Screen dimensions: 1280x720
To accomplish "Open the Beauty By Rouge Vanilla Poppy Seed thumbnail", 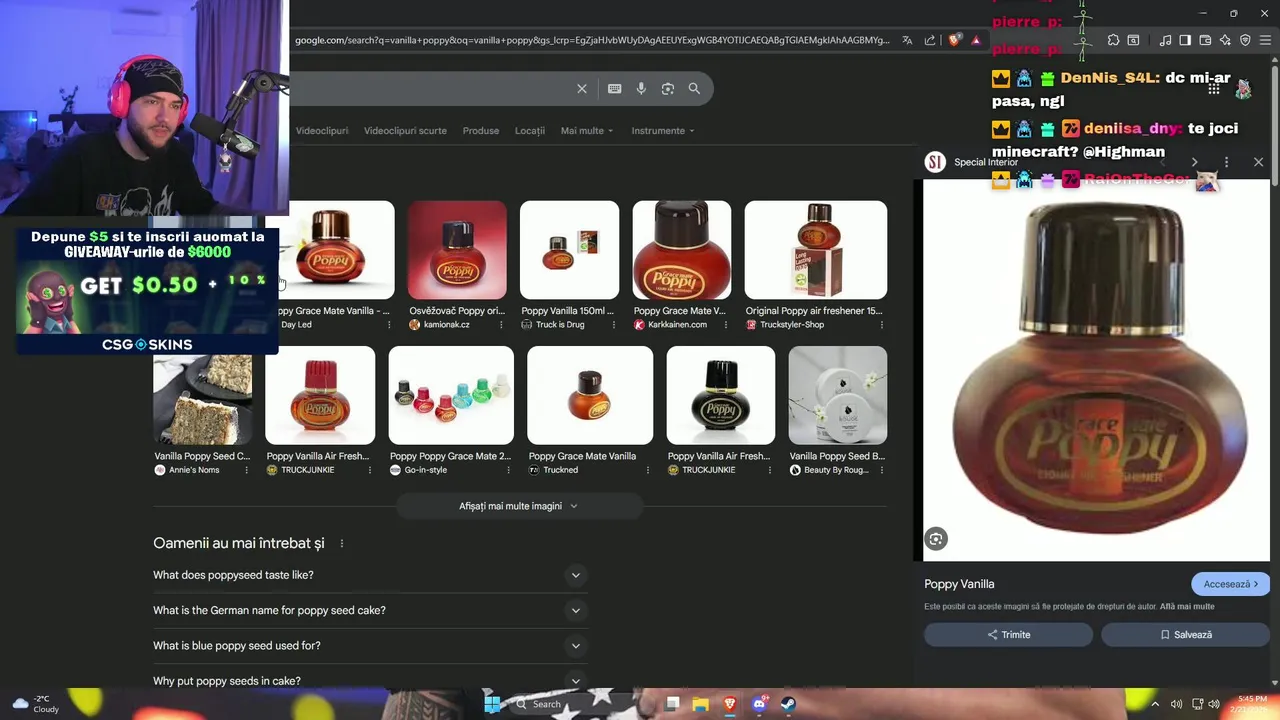I will click(838, 395).
